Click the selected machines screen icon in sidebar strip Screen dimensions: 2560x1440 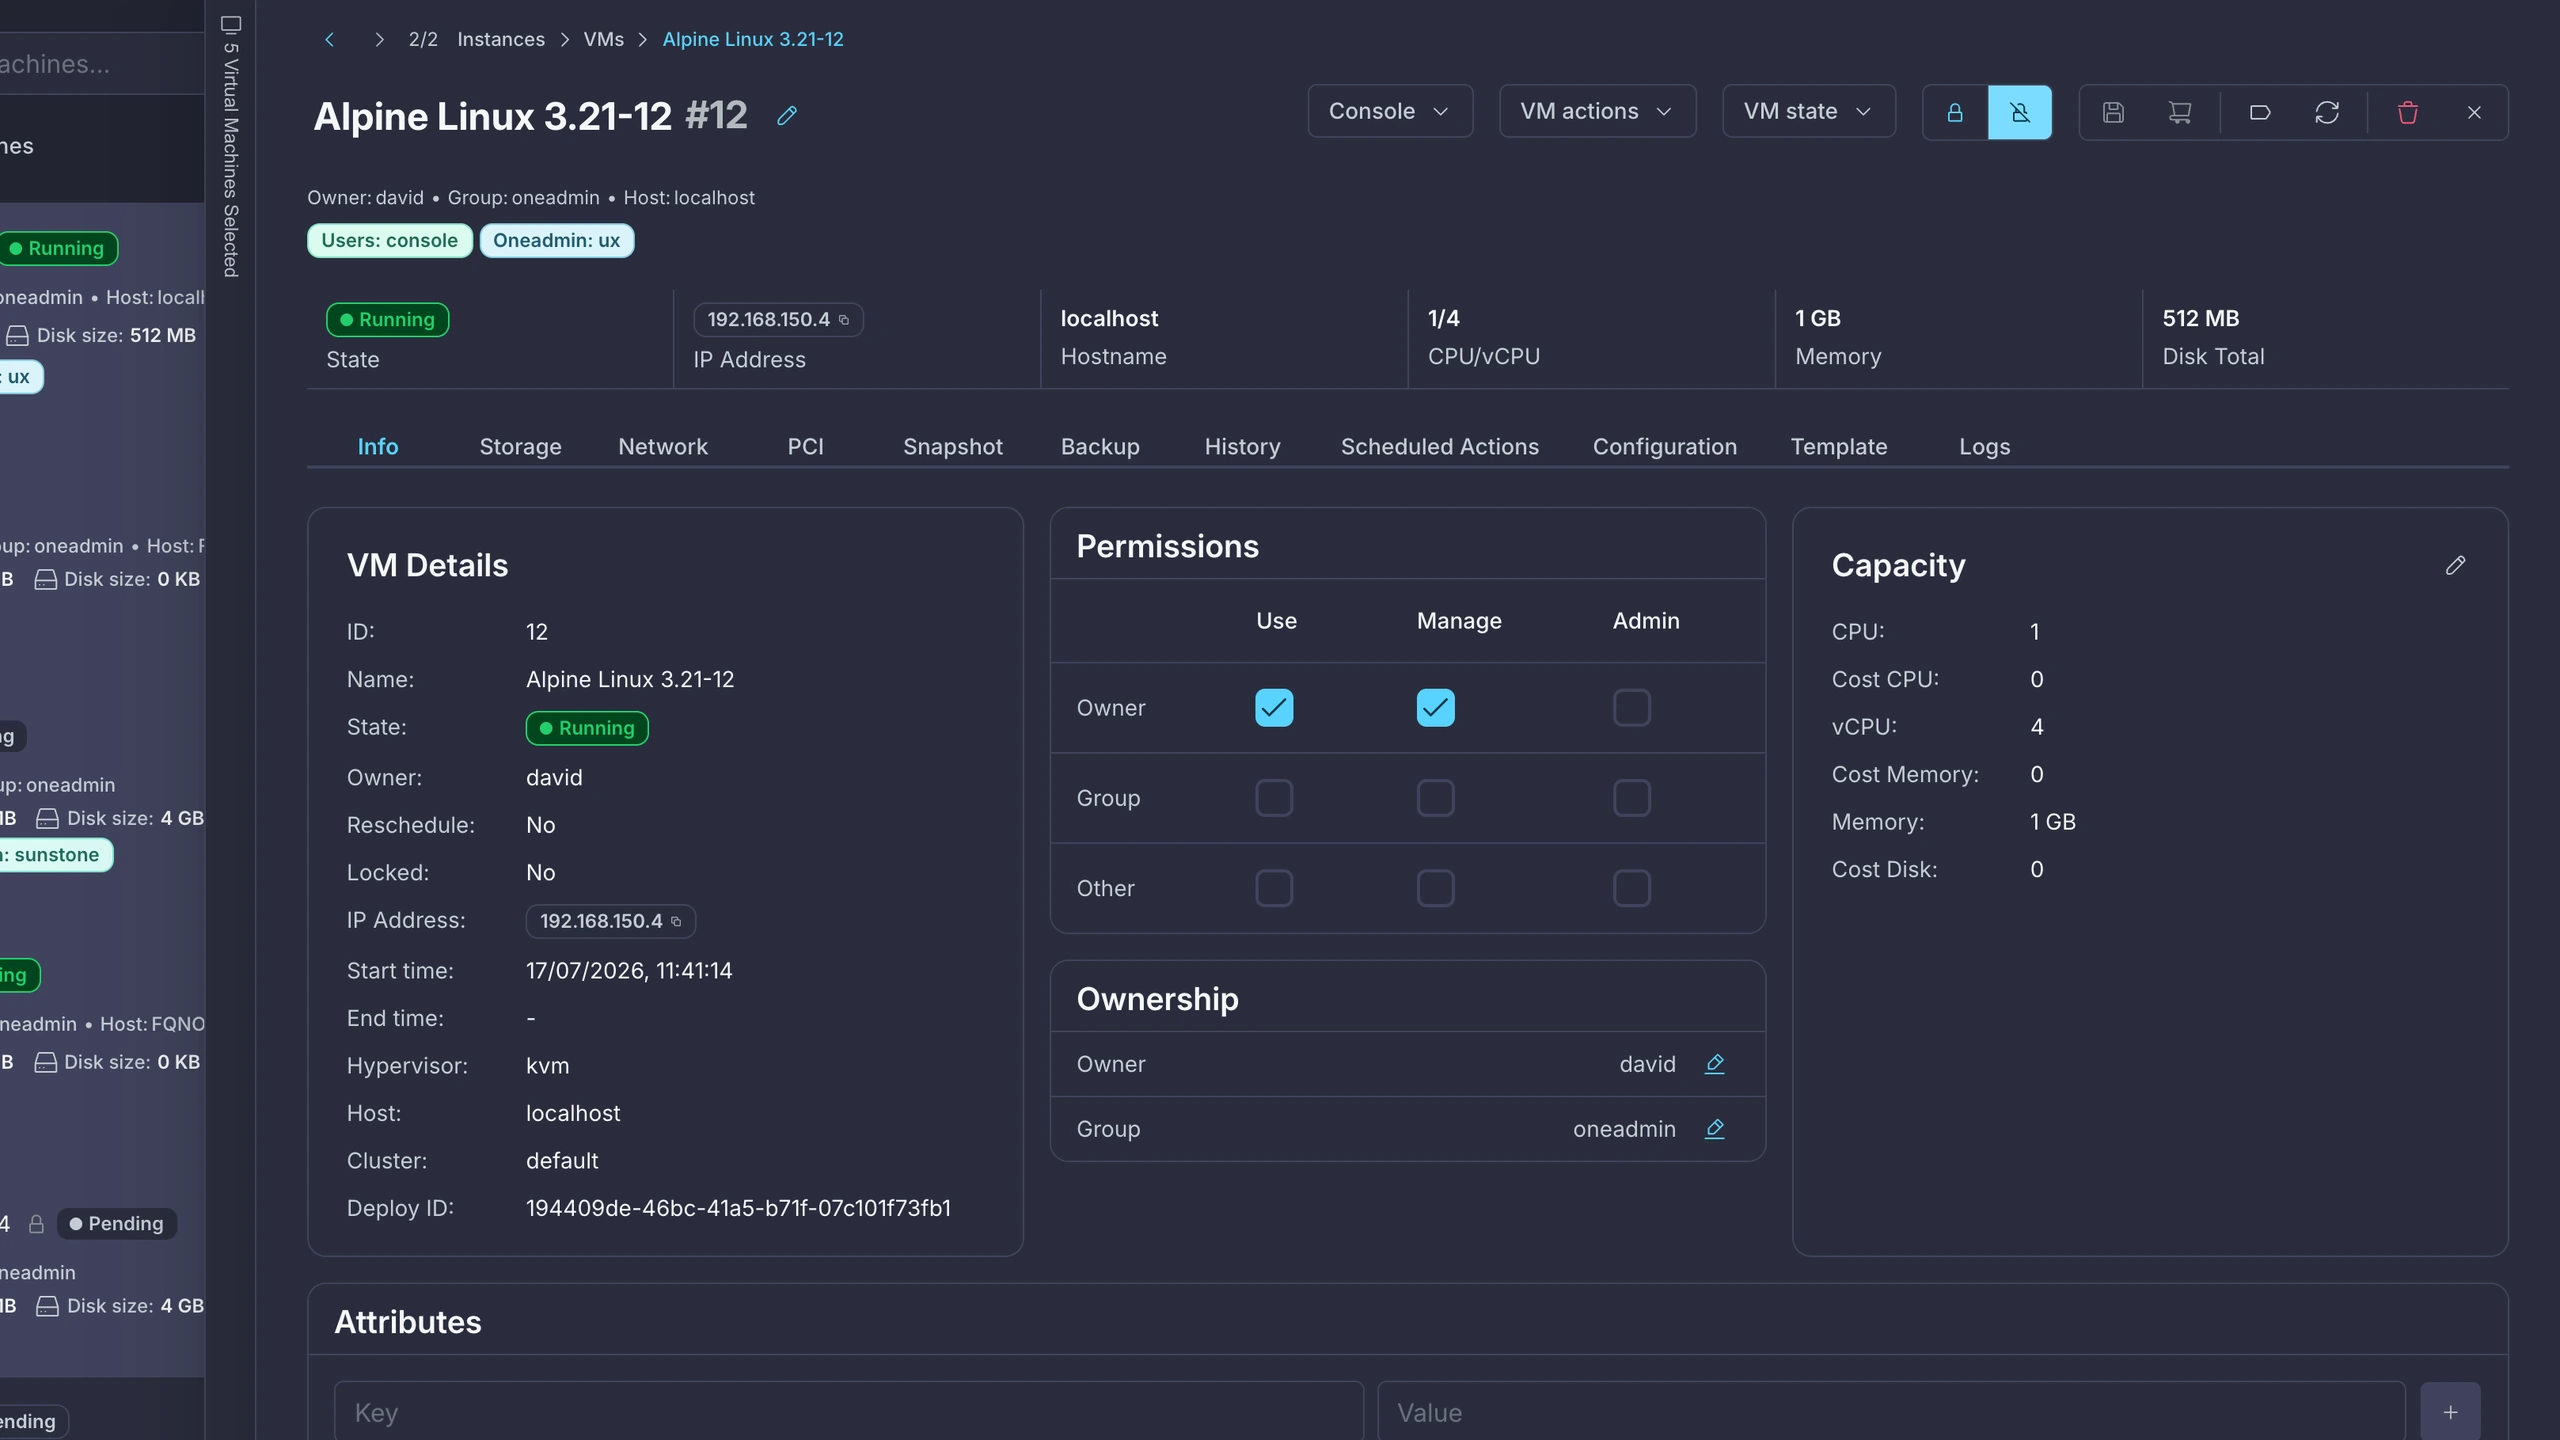(231, 24)
